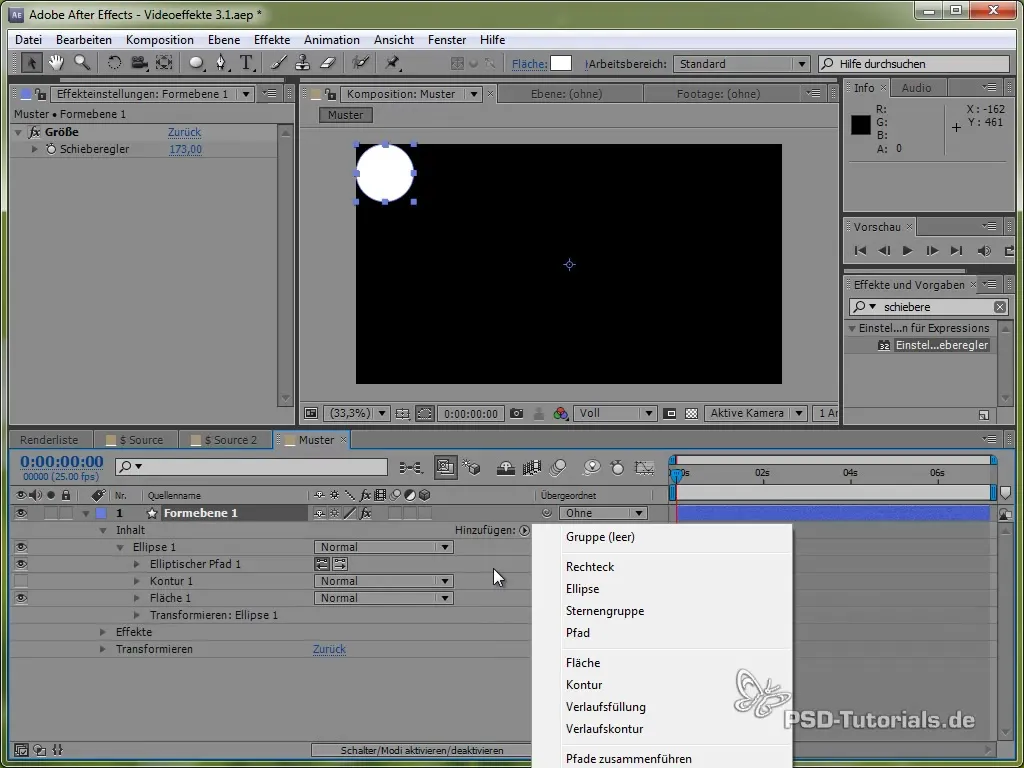Click the Hinzufügen arrow button
This screenshot has width=1024, height=768.
[x=524, y=530]
